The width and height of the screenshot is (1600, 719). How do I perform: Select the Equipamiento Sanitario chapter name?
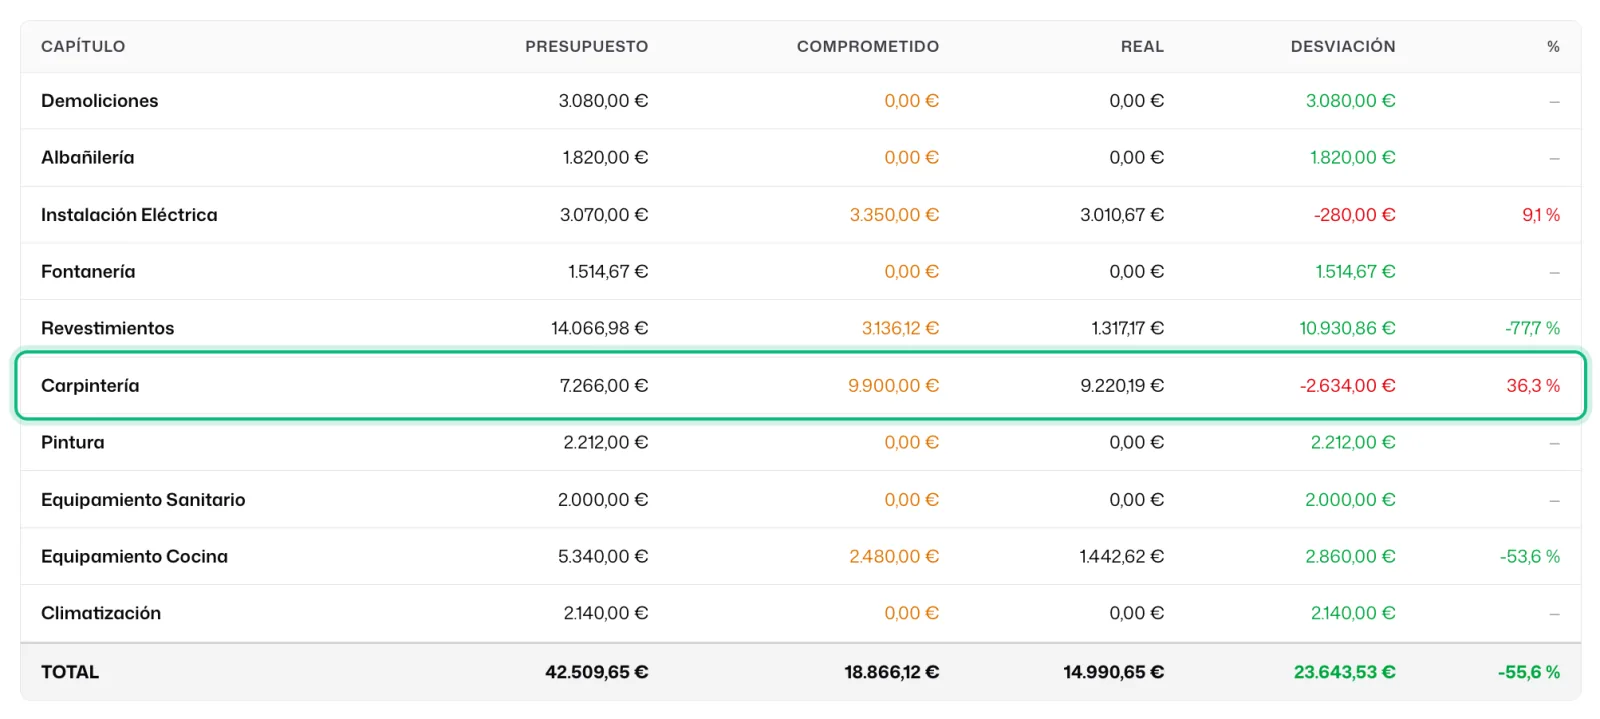(143, 500)
